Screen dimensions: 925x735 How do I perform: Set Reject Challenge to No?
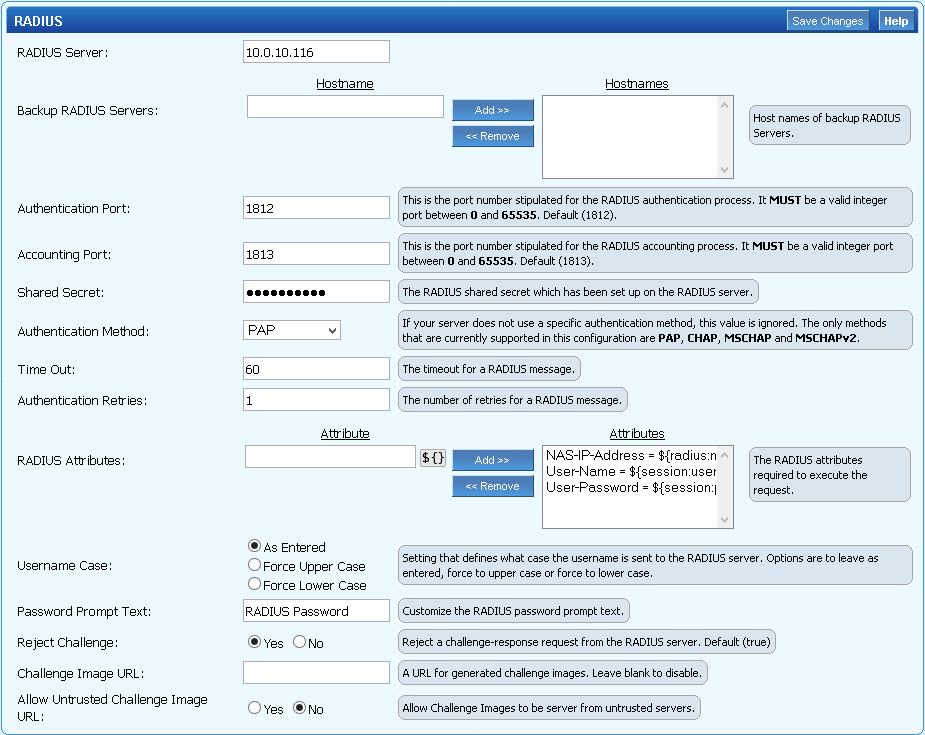pyautogui.click(x=300, y=642)
